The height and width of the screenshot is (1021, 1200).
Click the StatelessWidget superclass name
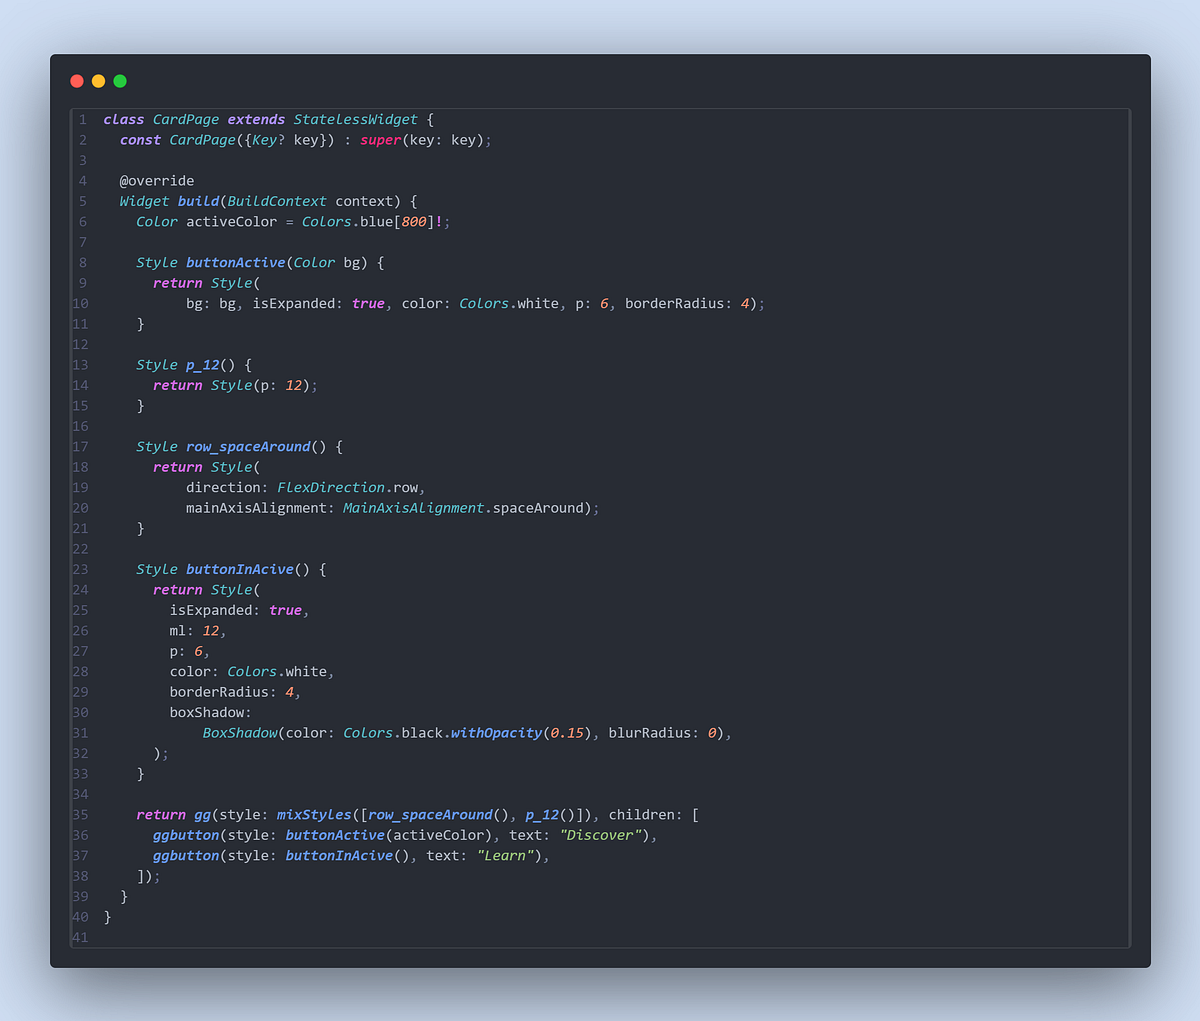point(356,119)
